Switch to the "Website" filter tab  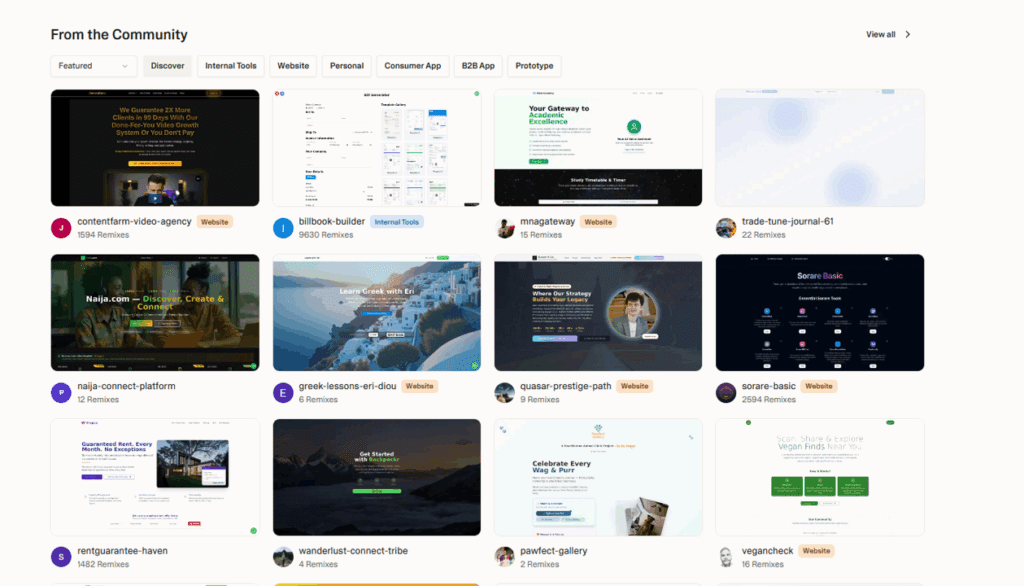tap(292, 65)
